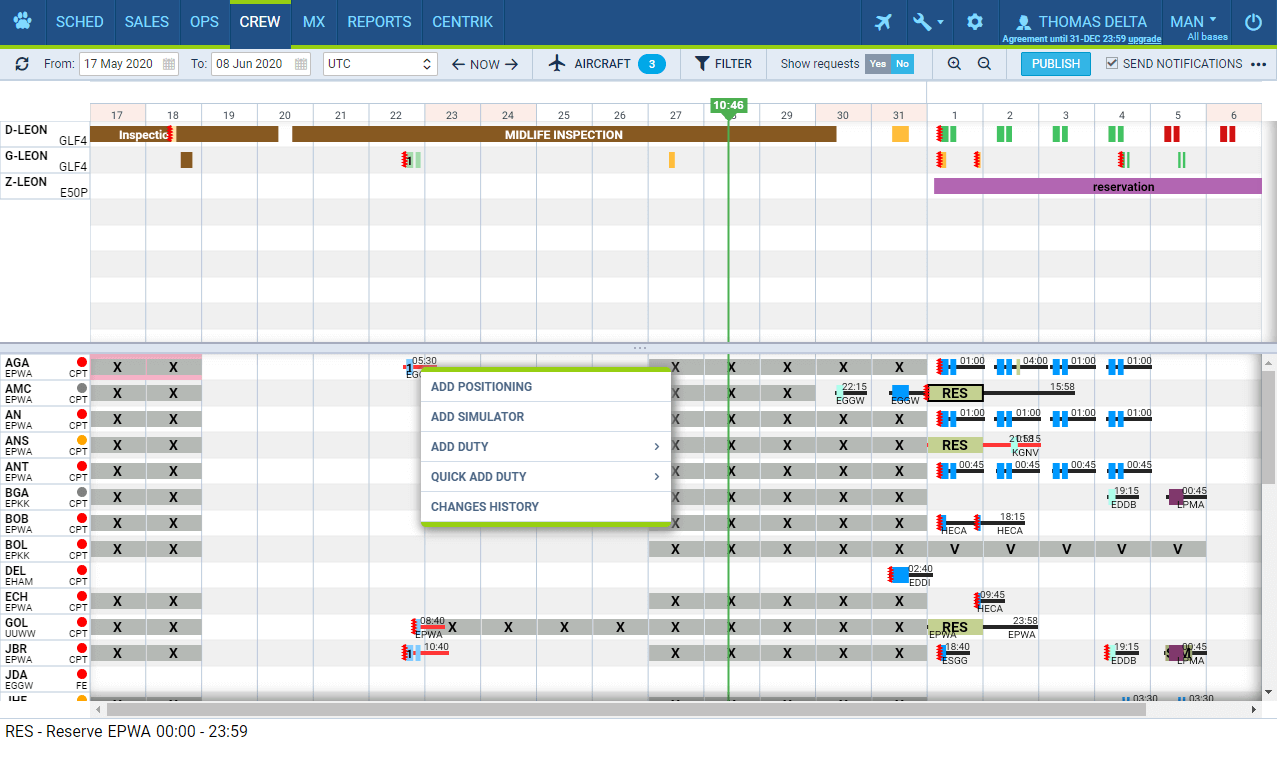Set Show requests to No
This screenshot has height=767, width=1277.
[902, 64]
